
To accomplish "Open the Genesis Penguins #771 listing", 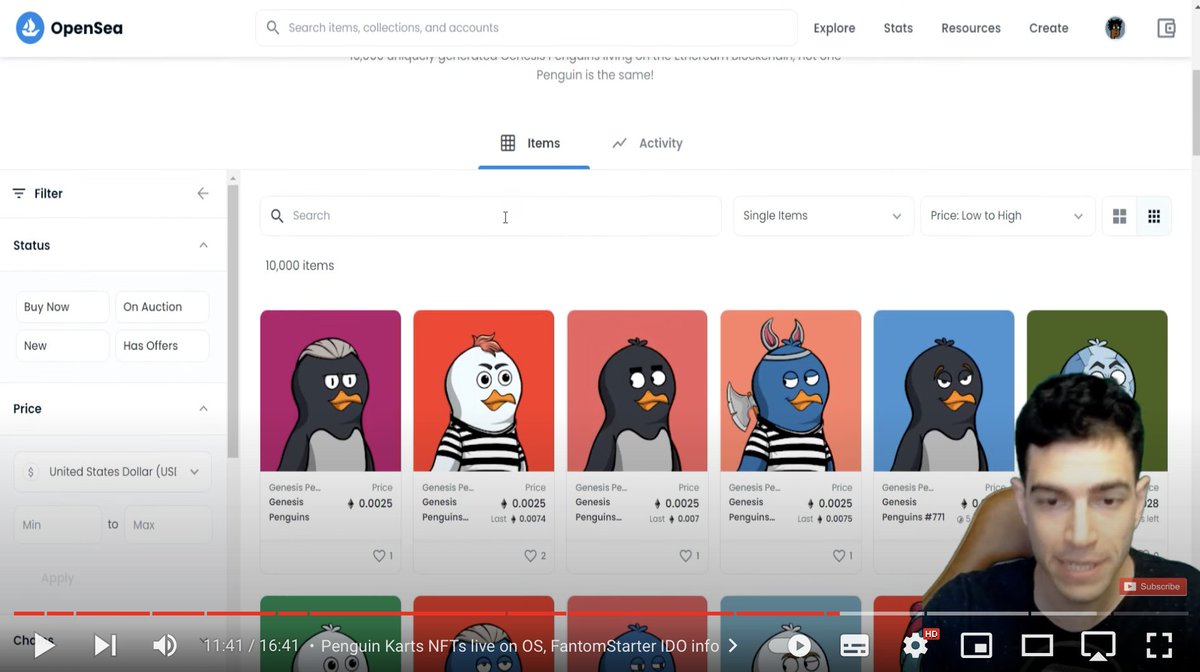I will [x=913, y=517].
